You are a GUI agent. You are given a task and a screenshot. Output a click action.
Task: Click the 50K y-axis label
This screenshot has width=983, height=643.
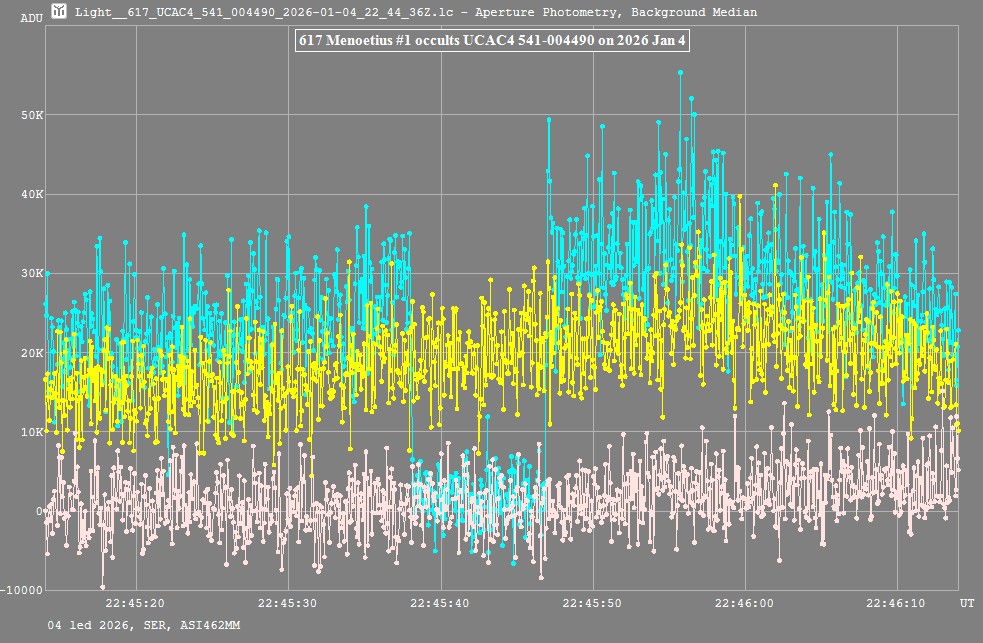(x=32, y=115)
